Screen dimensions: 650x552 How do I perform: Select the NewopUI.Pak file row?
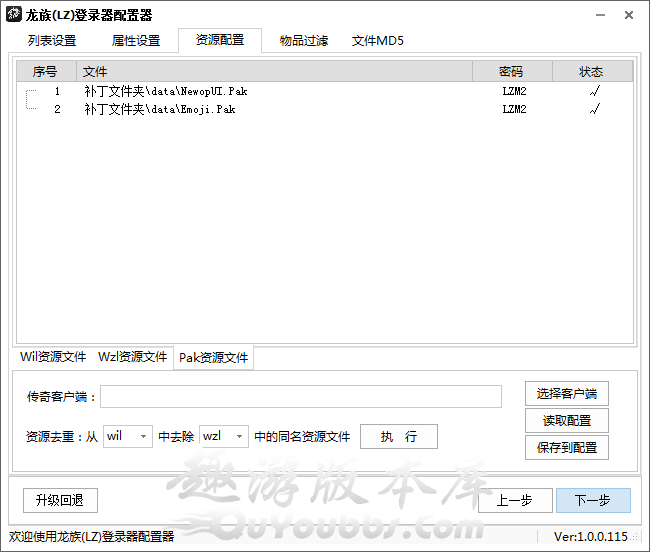pyautogui.click(x=165, y=91)
